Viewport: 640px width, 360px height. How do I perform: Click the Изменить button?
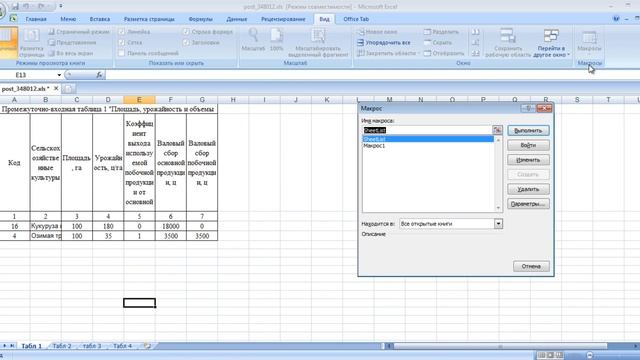pos(528,160)
